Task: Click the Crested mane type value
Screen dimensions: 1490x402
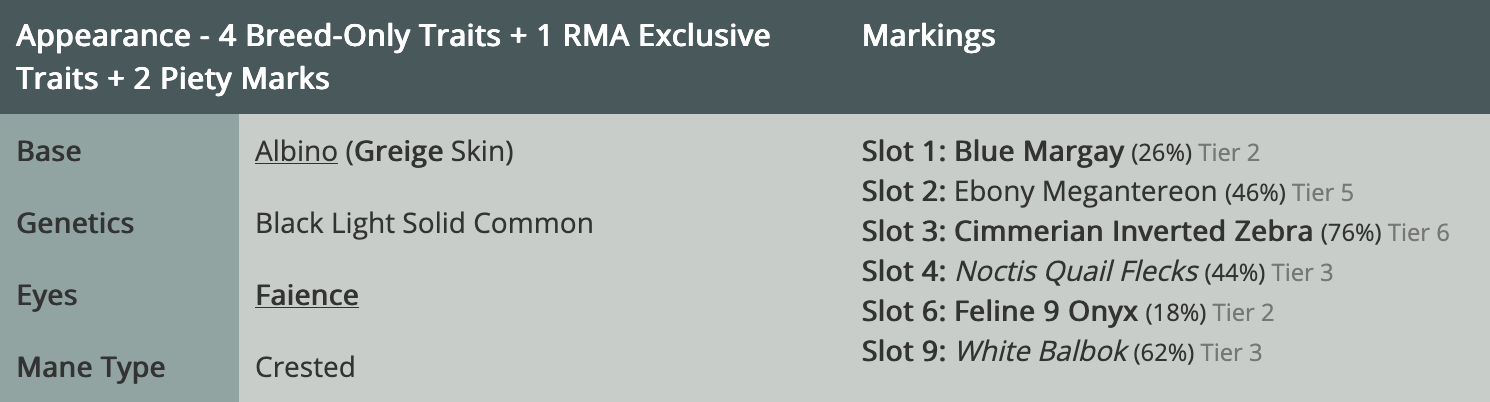Action: 305,367
